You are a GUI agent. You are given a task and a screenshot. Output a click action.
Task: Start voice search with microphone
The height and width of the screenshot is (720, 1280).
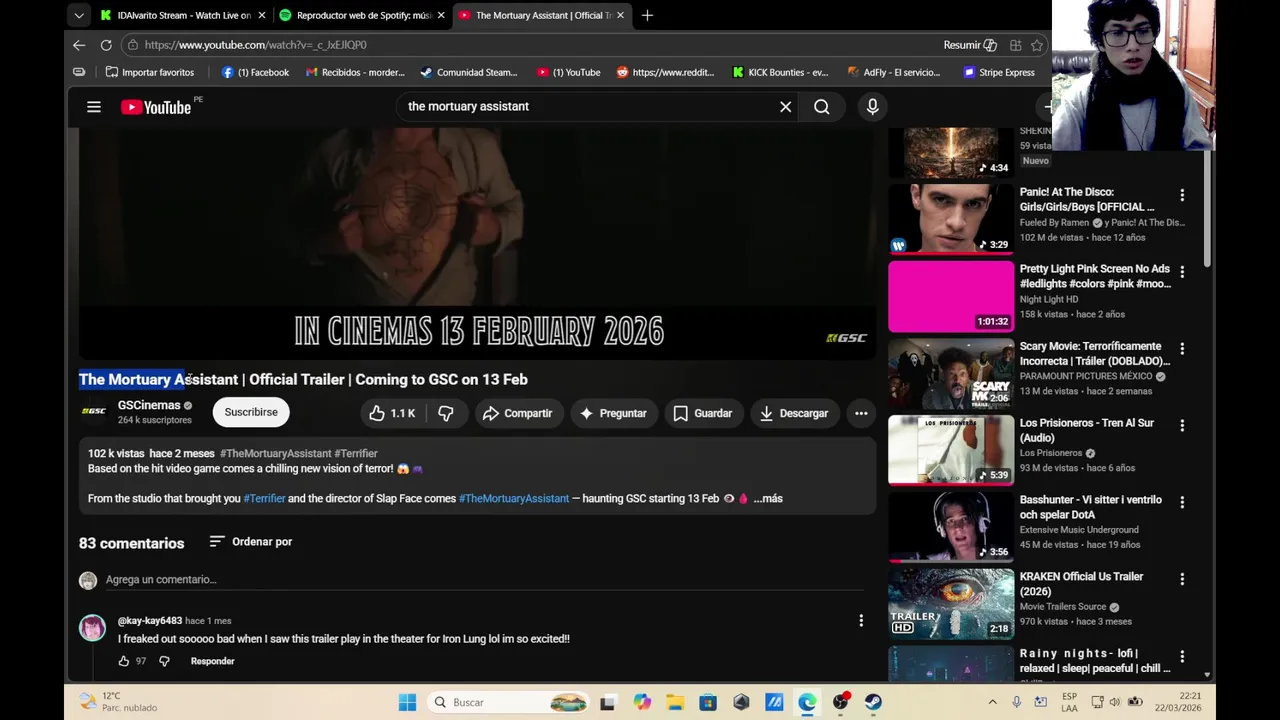(873, 107)
